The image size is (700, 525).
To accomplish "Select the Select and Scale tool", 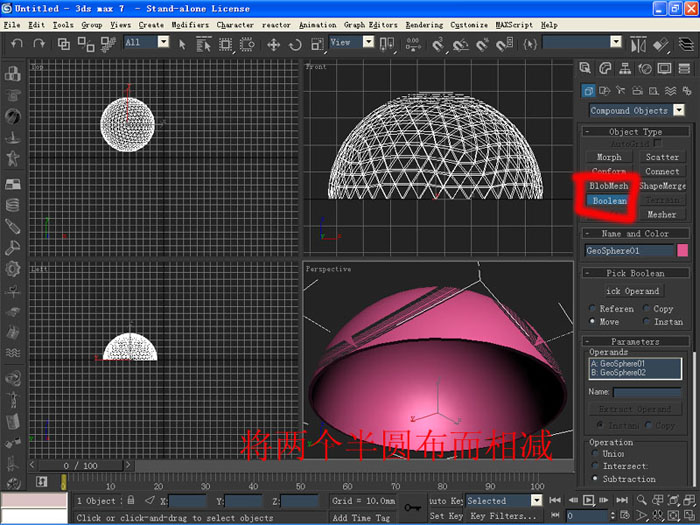I will click(317, 44).
